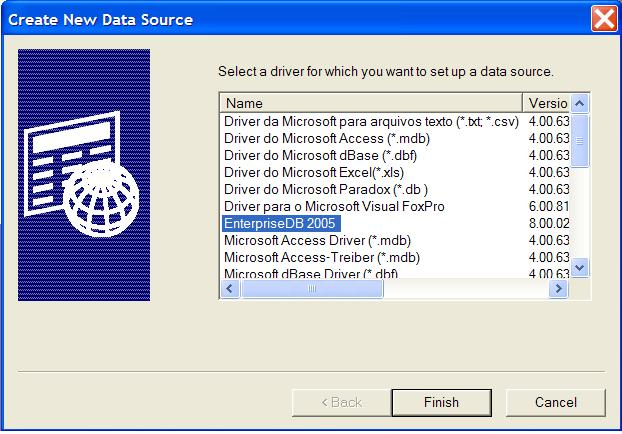This screenshot has height=434, width=622.
Task: Click the horizontal scrollbar thumb
Action: tap(310, 288)
